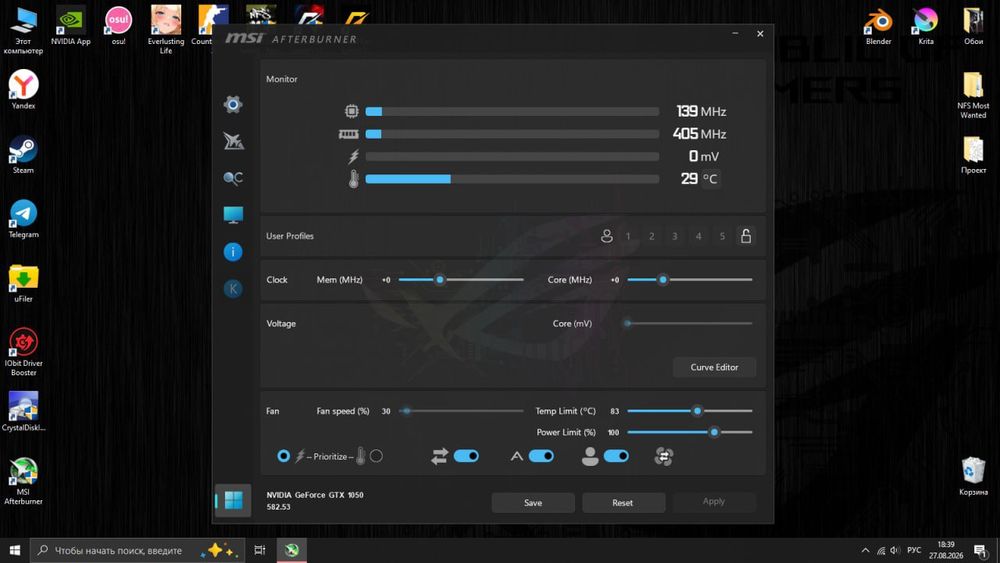Select temperature prioritize radio button

[376, 456]
